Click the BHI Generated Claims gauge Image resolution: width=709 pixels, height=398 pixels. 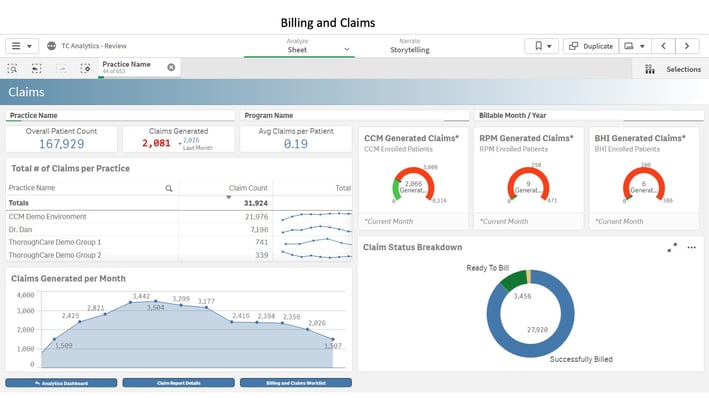coord(644,185)
